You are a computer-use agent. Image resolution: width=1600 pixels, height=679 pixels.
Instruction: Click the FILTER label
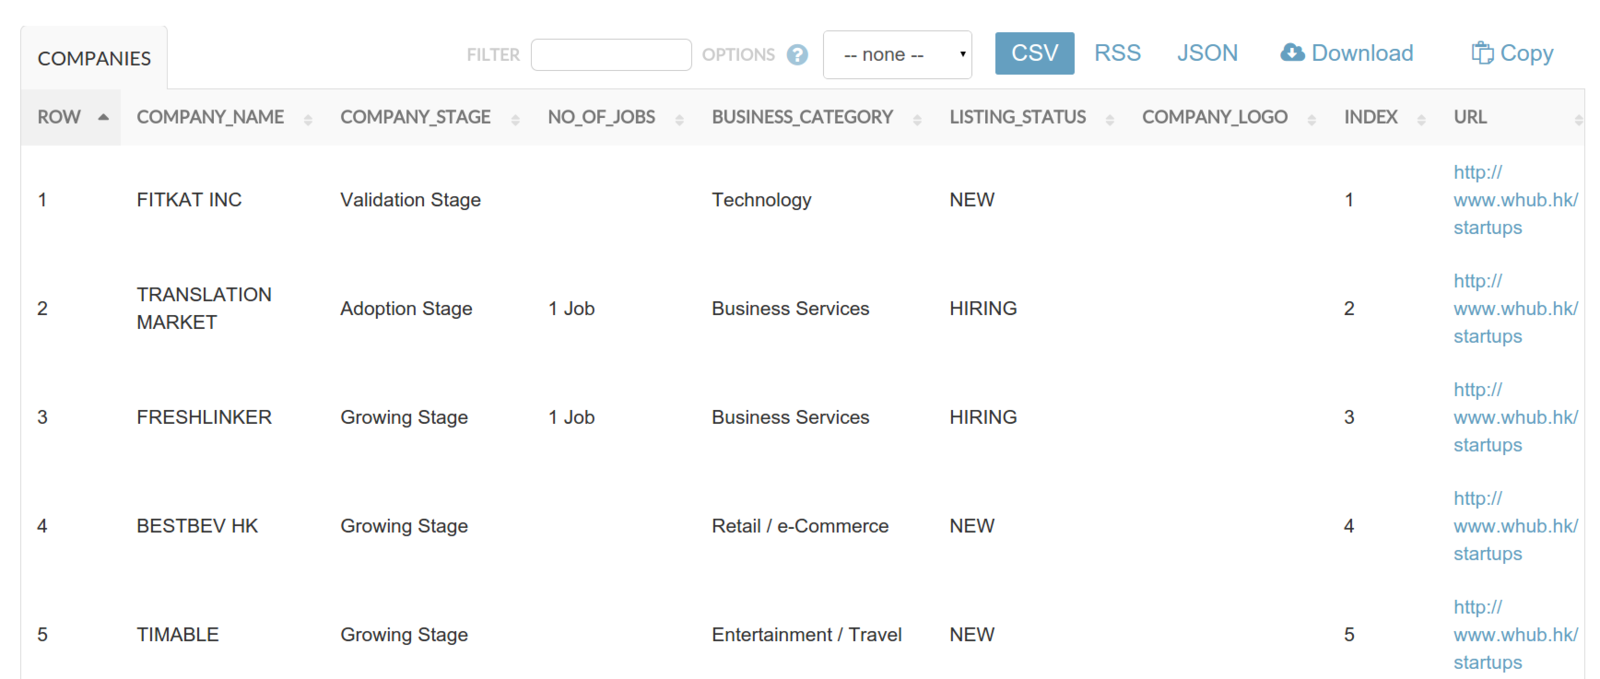pos(493,55)
